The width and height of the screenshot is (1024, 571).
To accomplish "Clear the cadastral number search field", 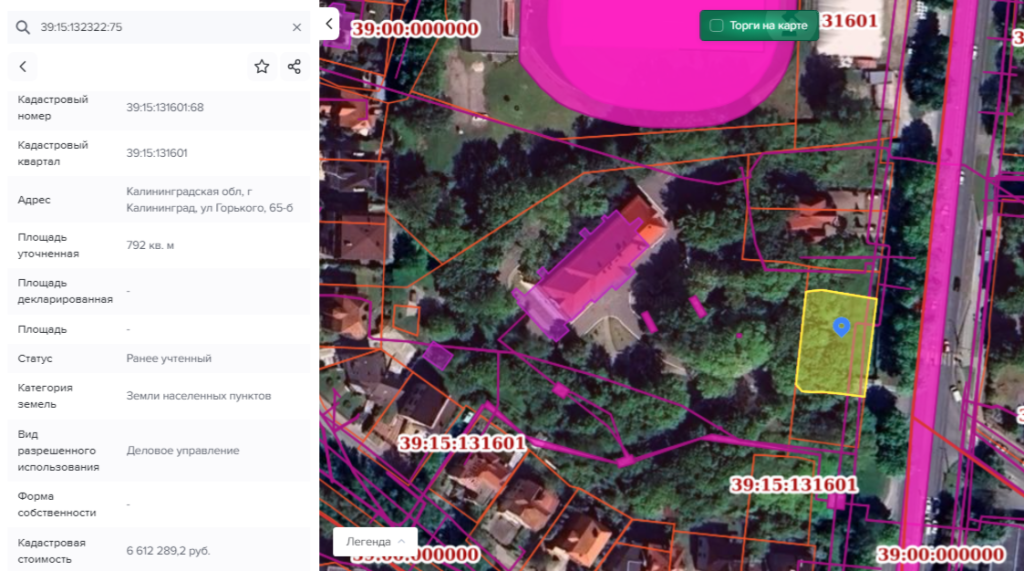I will (296, 27).
